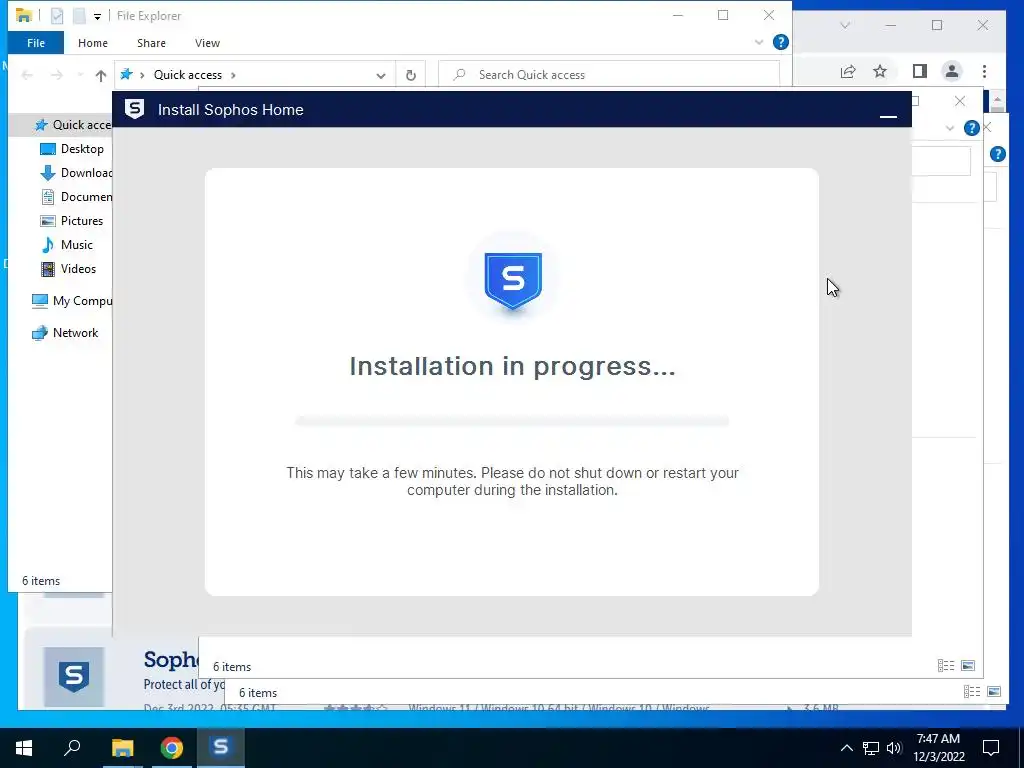Open Chrome profile avatar

click(x=952, y=71)
